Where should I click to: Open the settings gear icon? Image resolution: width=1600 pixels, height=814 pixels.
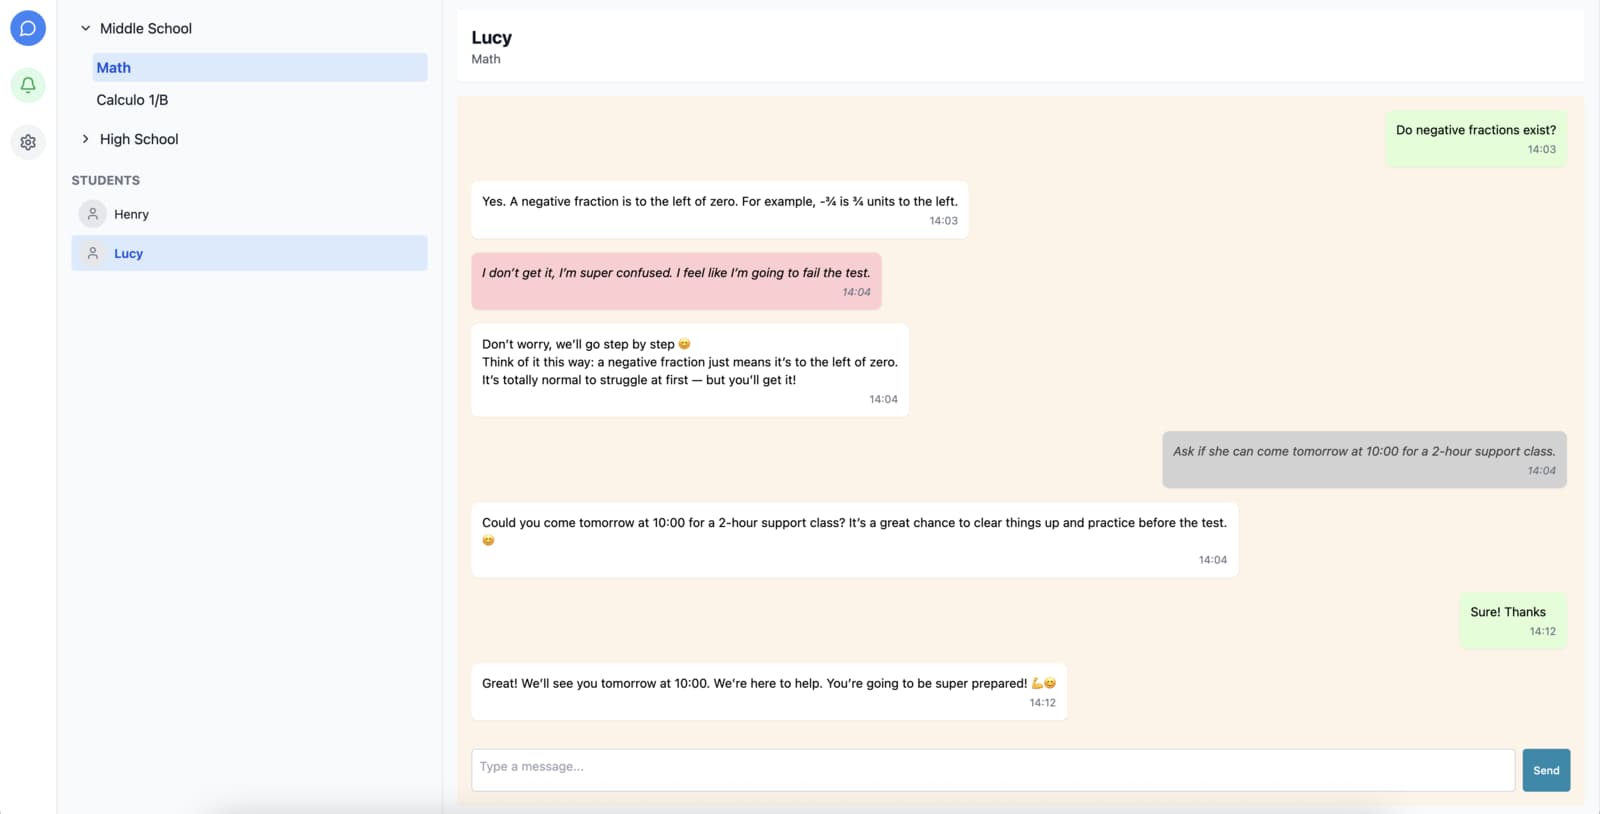click(x=28, y=142)
